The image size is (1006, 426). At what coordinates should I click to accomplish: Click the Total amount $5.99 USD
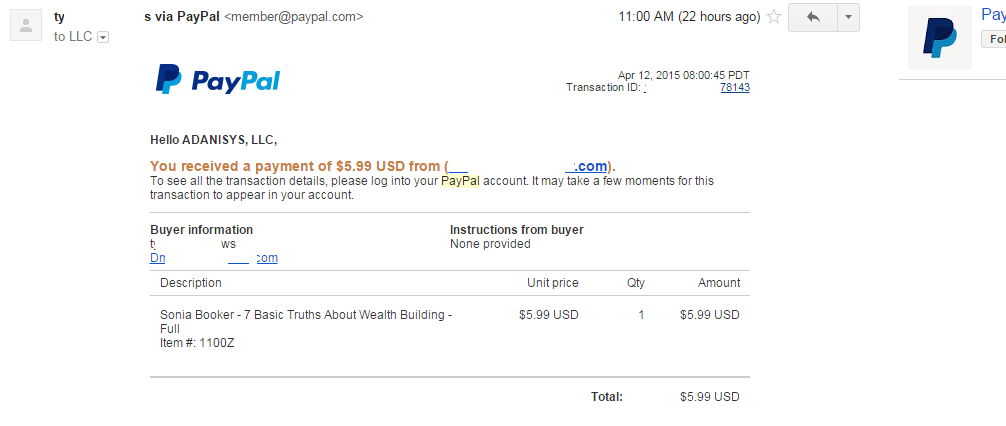coord(710,397)
